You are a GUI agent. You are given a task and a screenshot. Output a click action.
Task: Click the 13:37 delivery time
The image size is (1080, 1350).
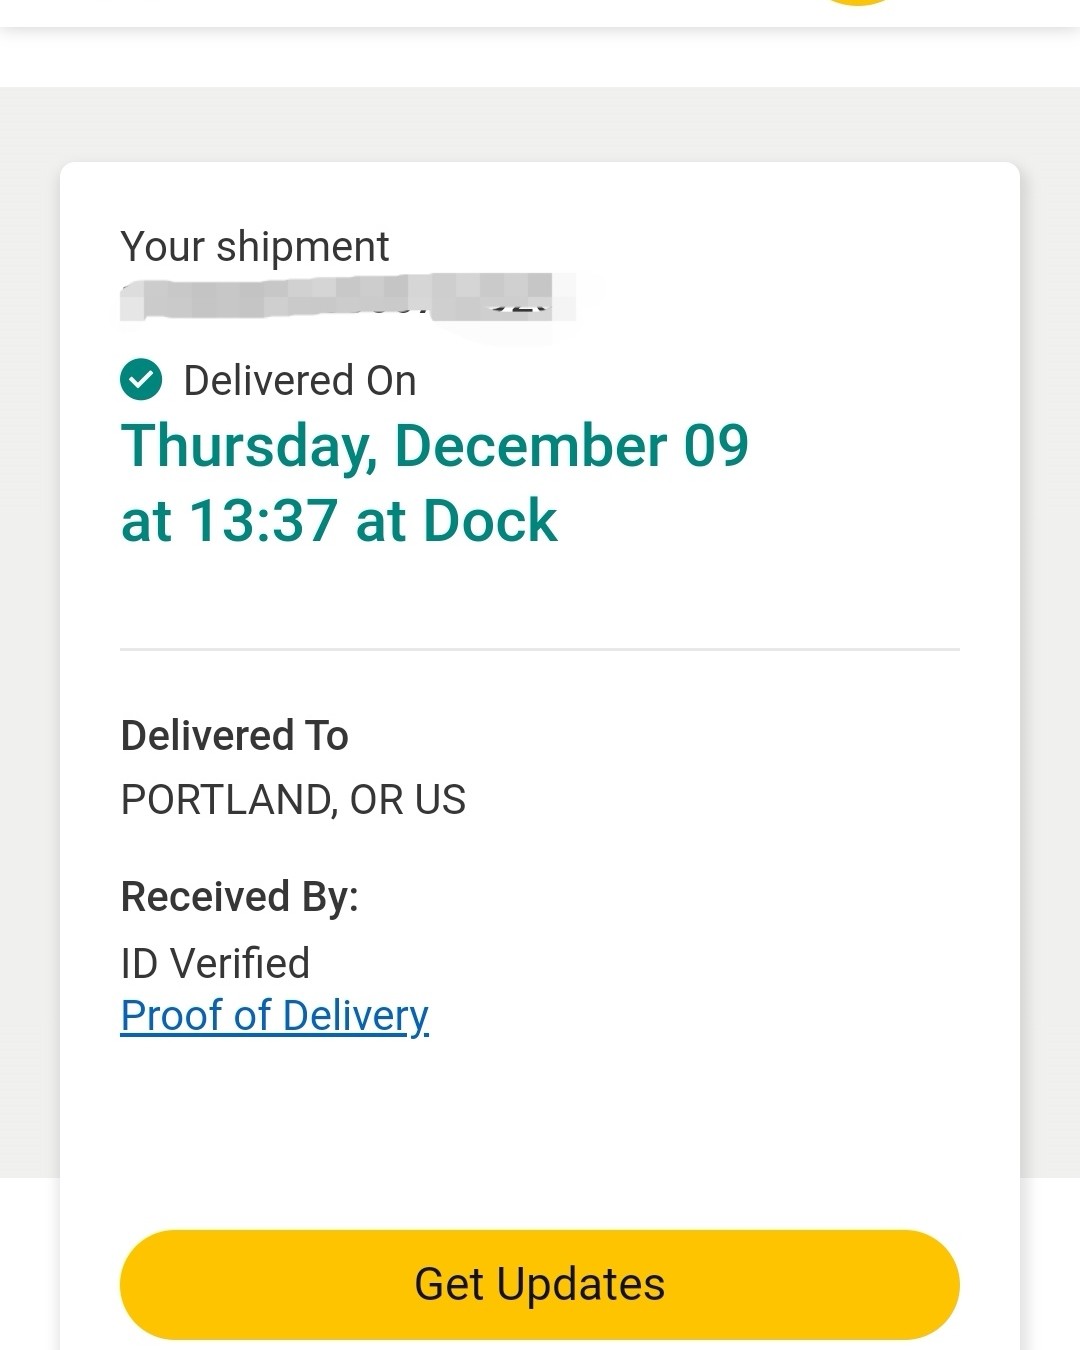tap(263, 521)
